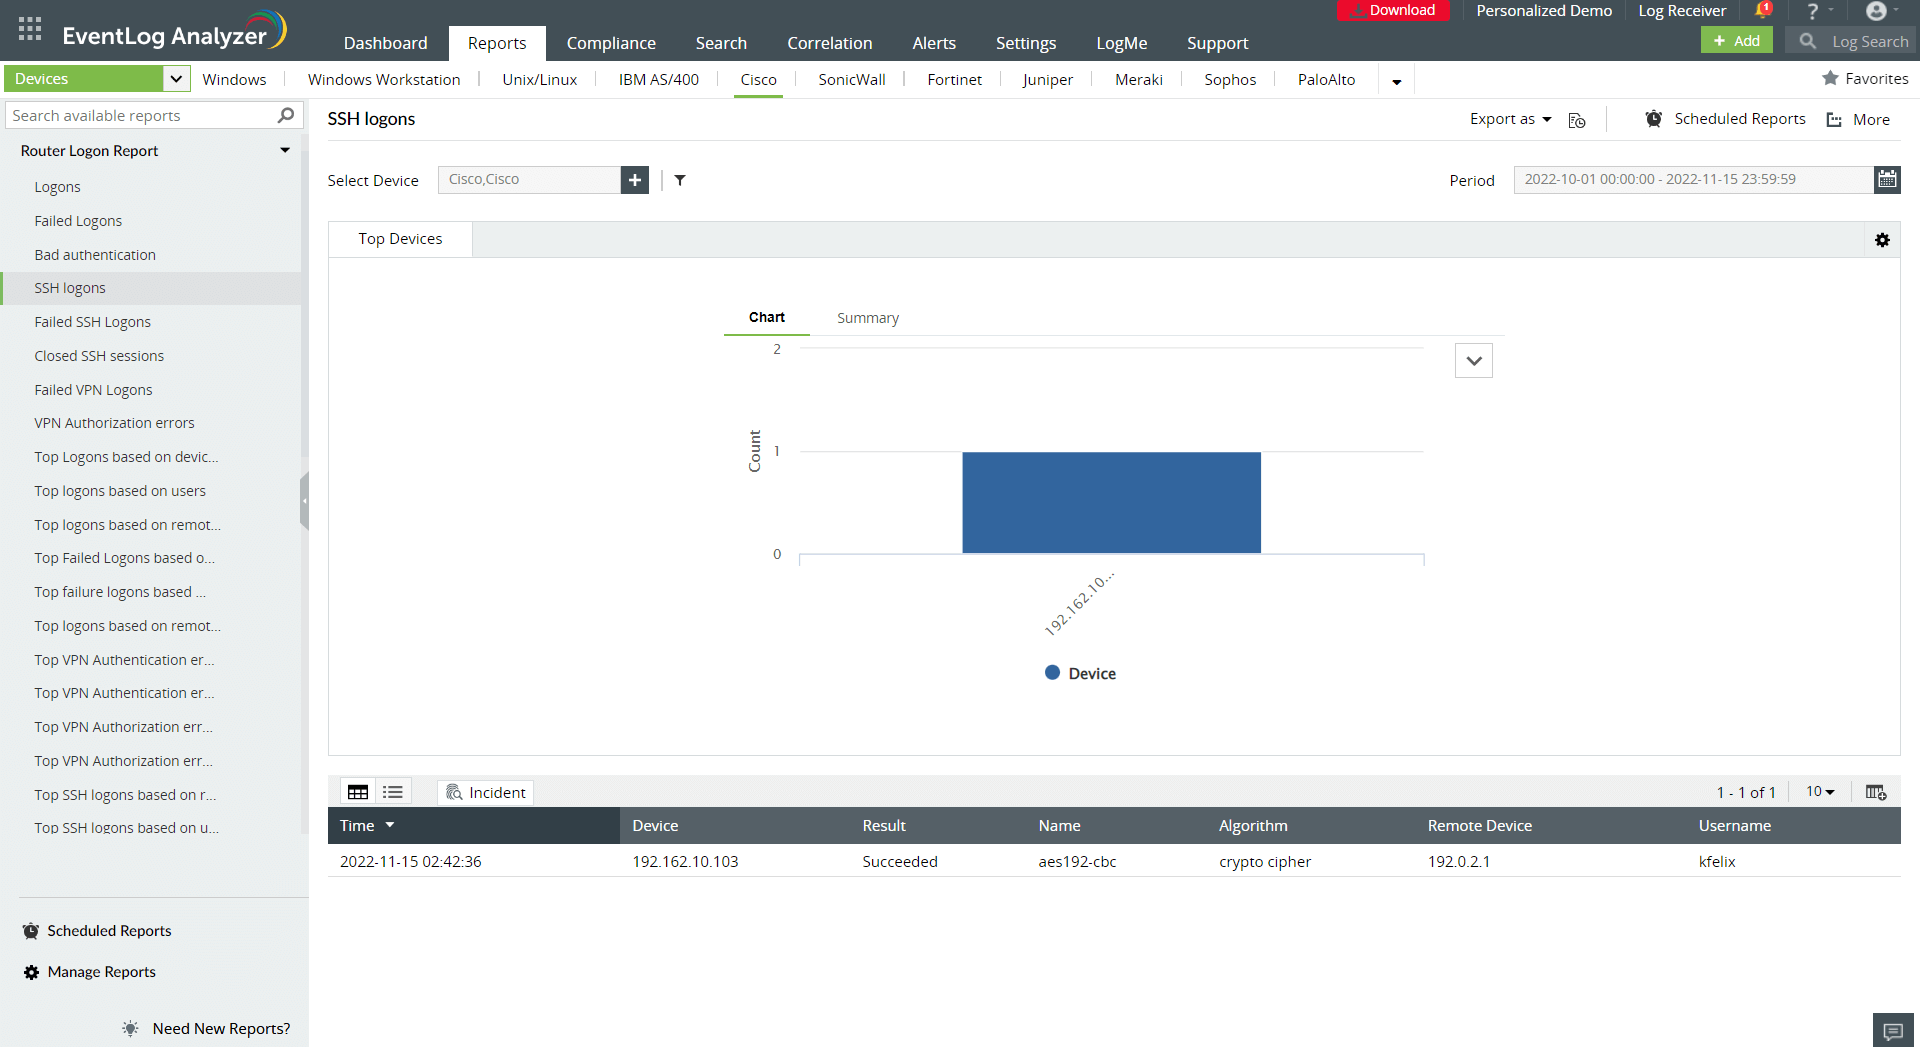Viewport: 1920px width, 1047px height.
Task: Click the Select Device input field
Action: click(529, 180)
